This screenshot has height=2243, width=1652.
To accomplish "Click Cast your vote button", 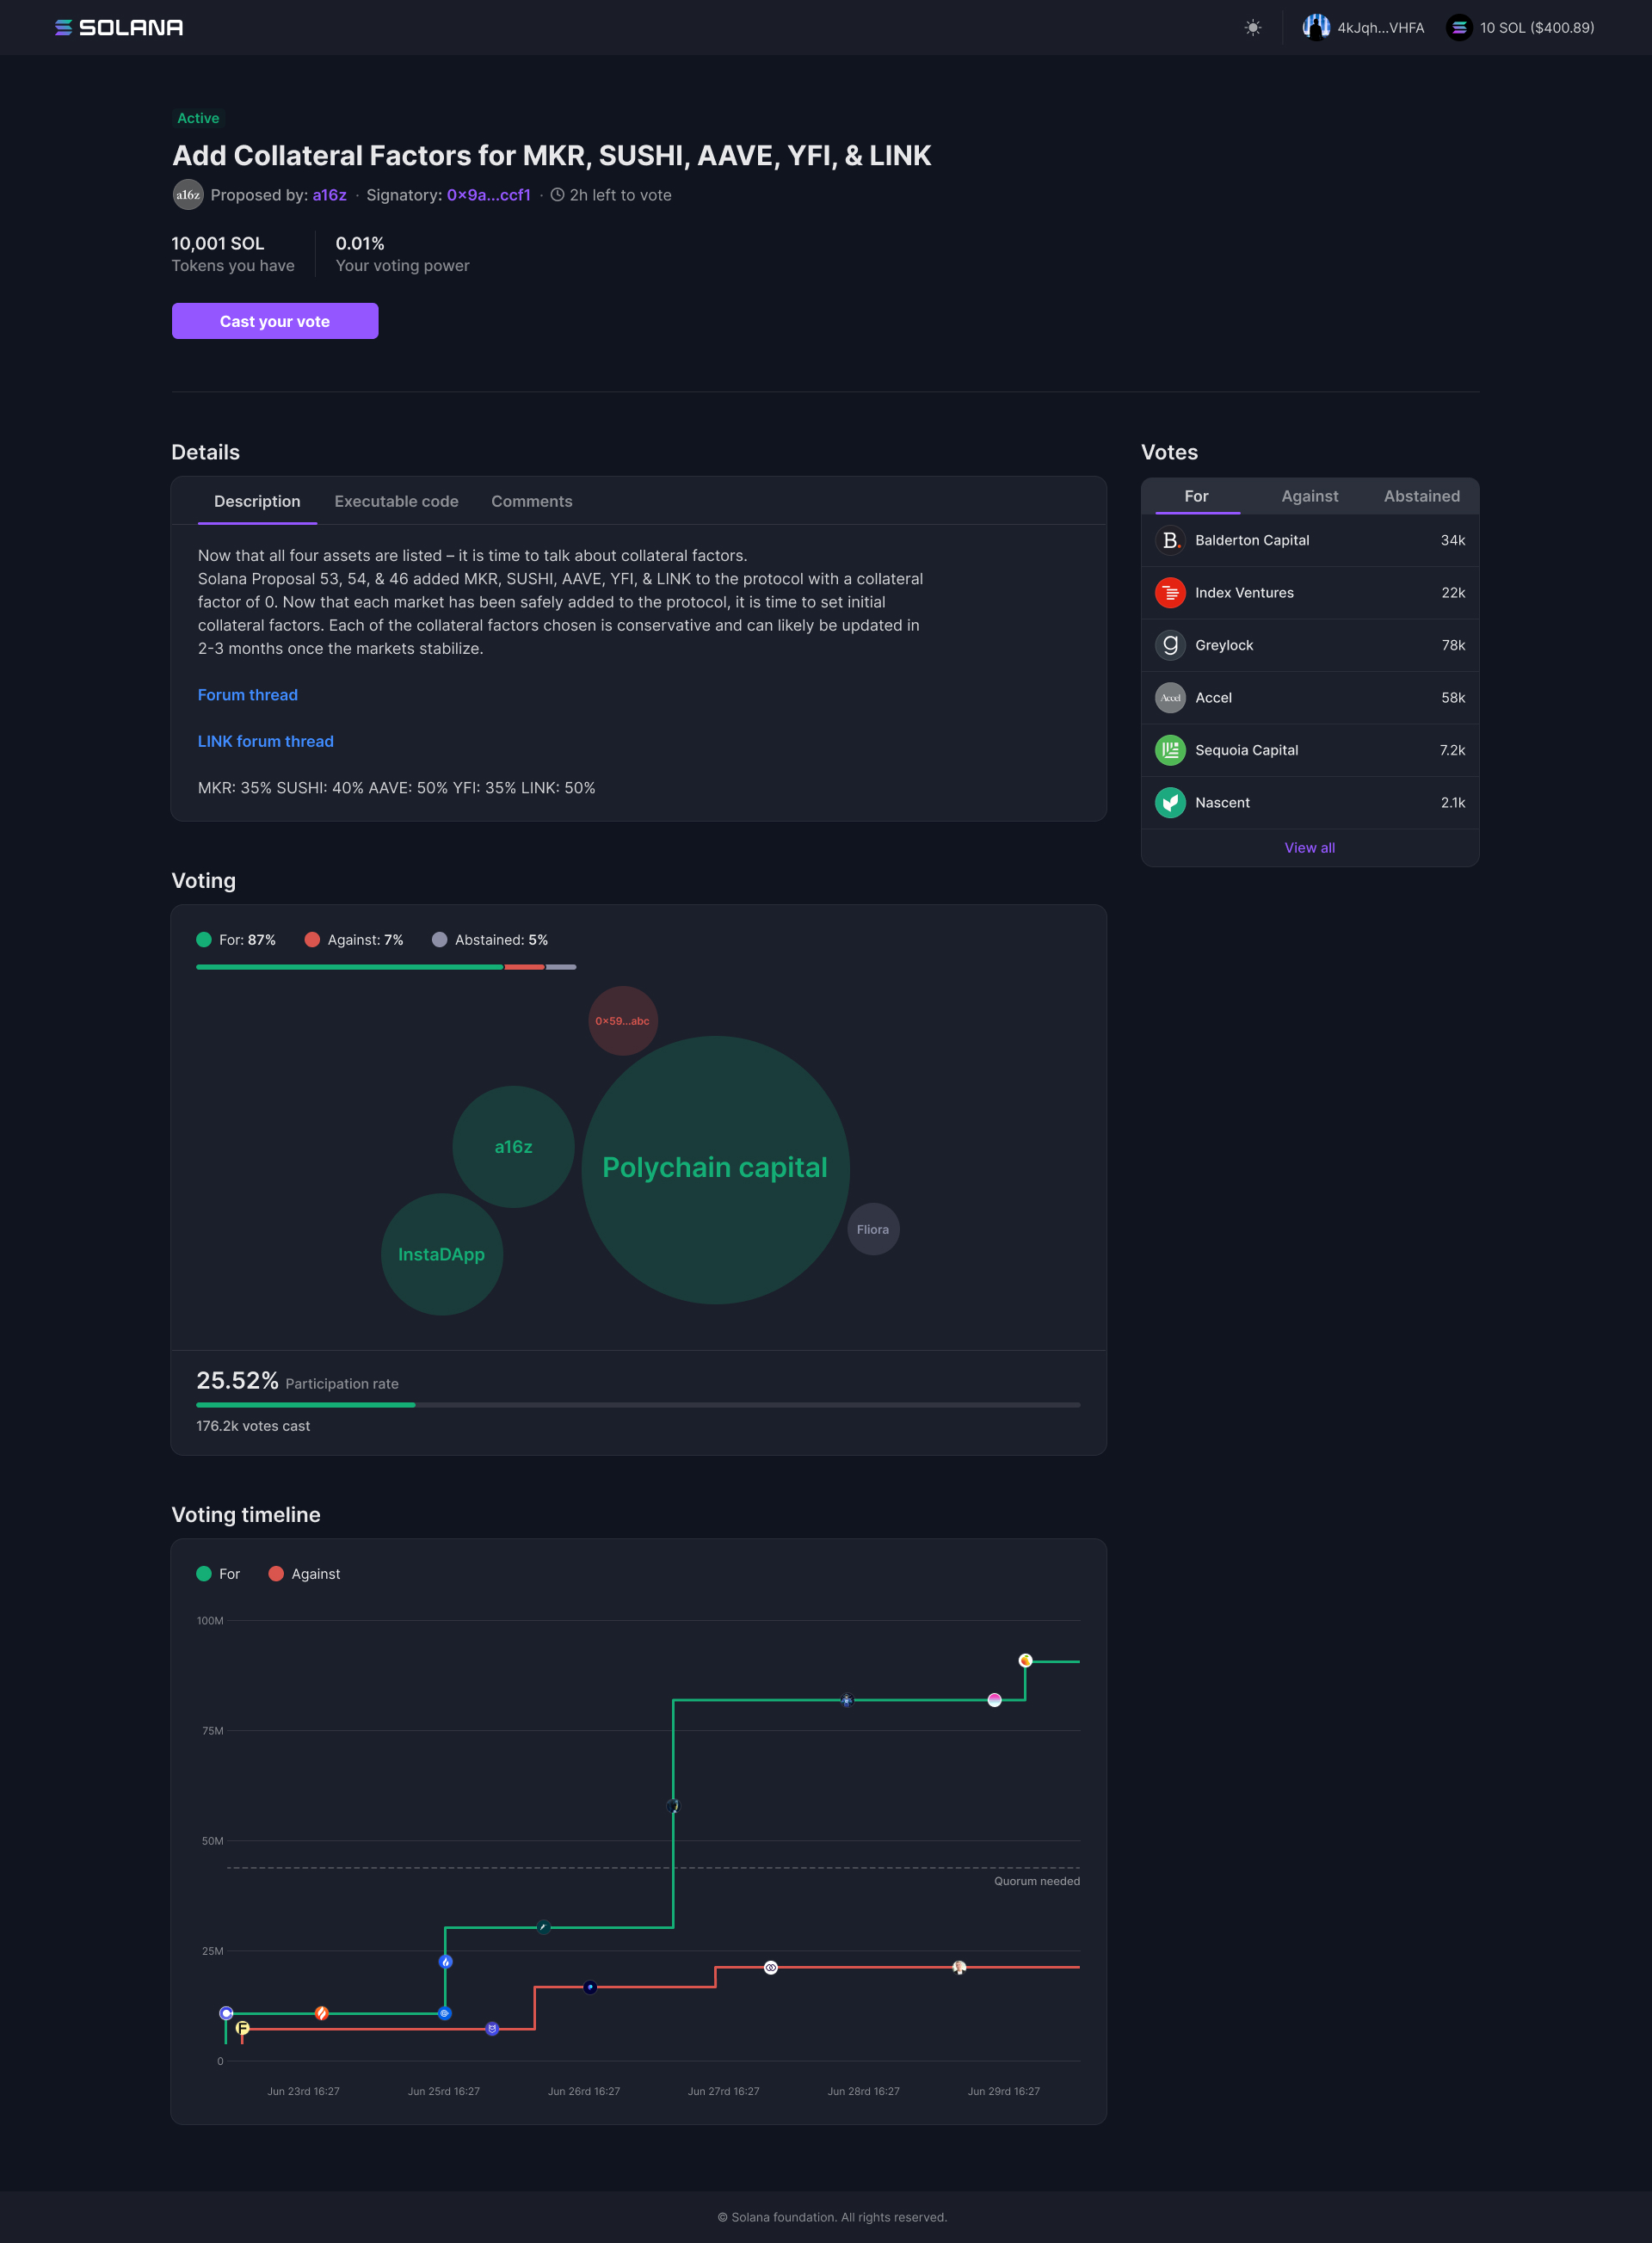I will [x=275, y=321].
